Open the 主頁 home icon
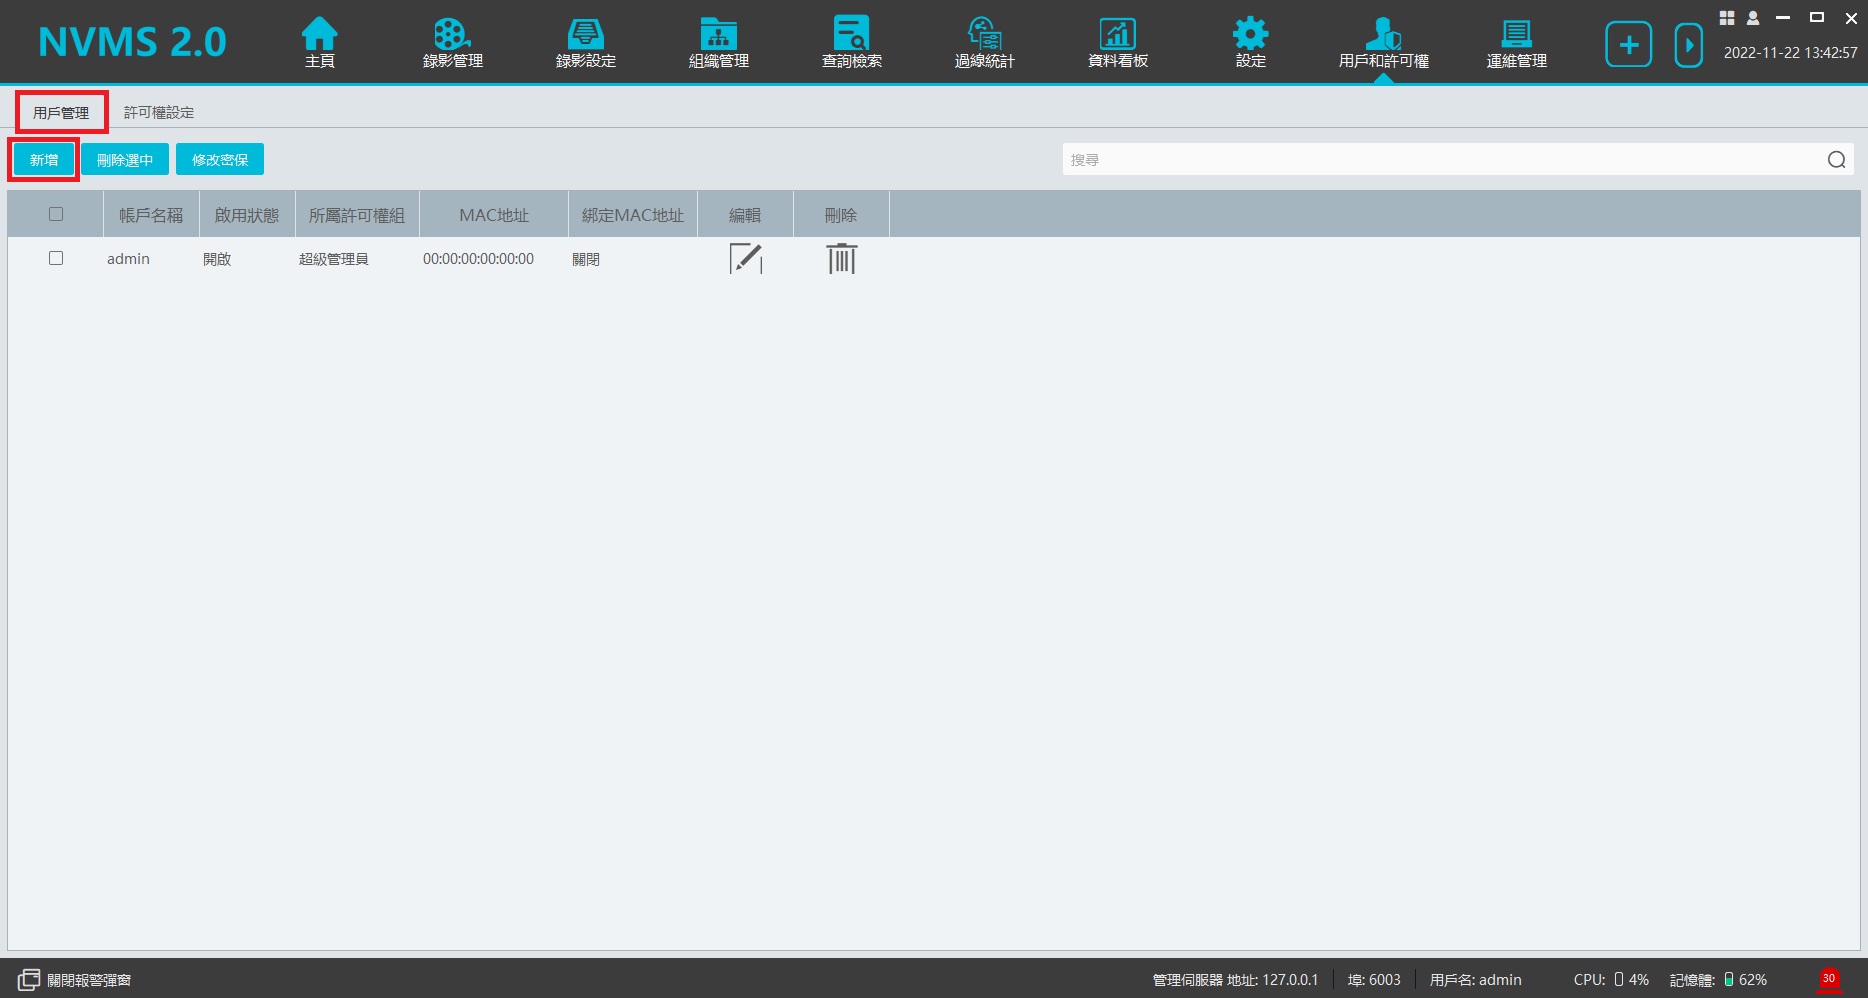 click(x=320, y=42)
